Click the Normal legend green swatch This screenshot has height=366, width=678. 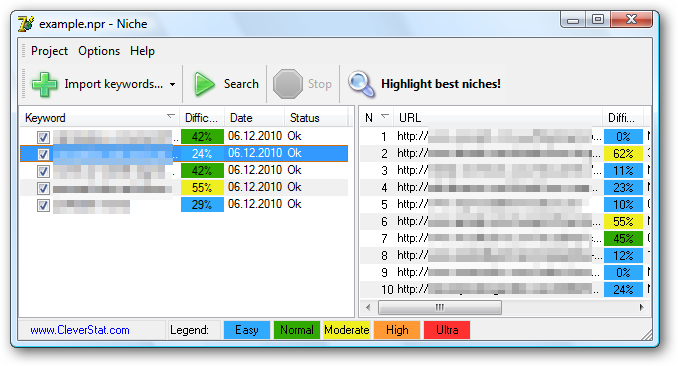pyautogui.click(x=297, y=330)
